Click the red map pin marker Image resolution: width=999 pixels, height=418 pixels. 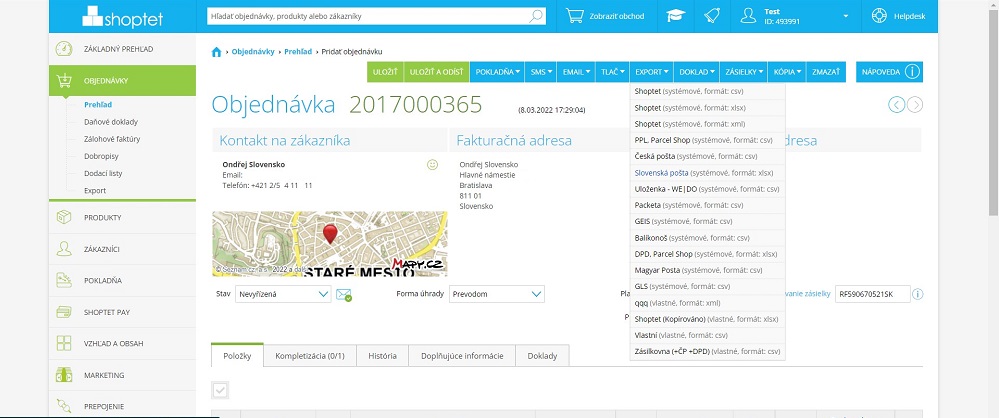[x=330, y=234]
